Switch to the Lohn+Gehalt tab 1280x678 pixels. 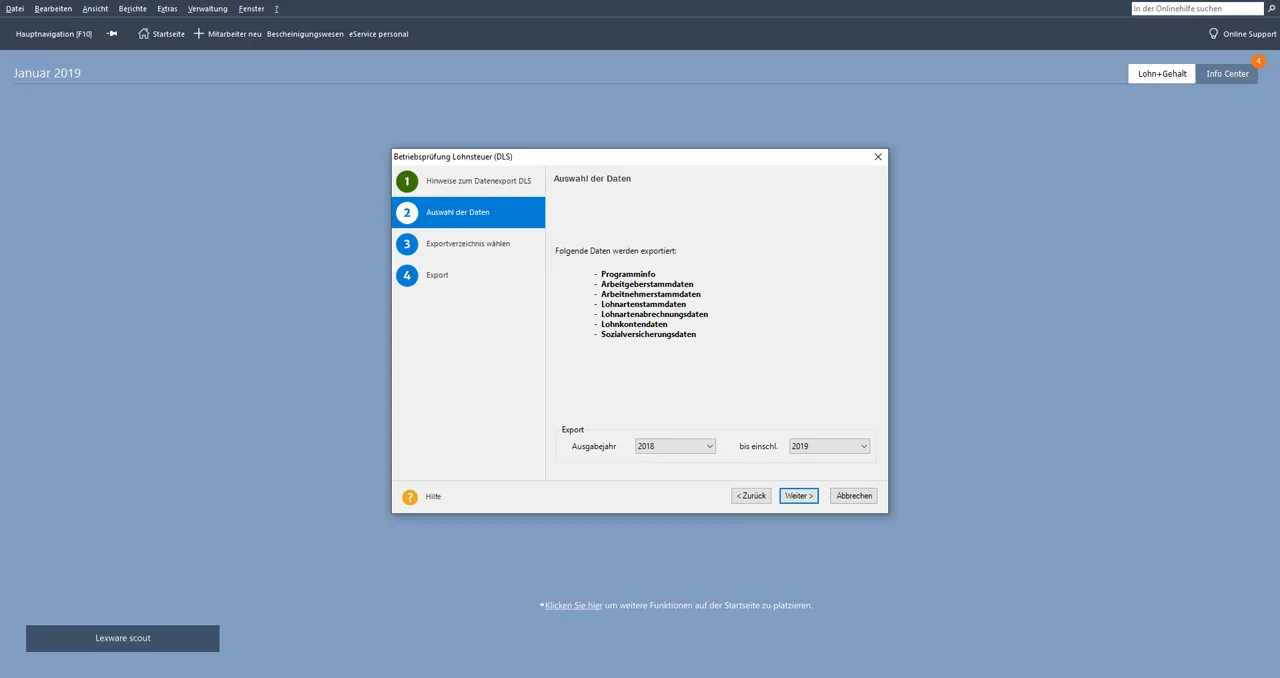[1162, 74]
